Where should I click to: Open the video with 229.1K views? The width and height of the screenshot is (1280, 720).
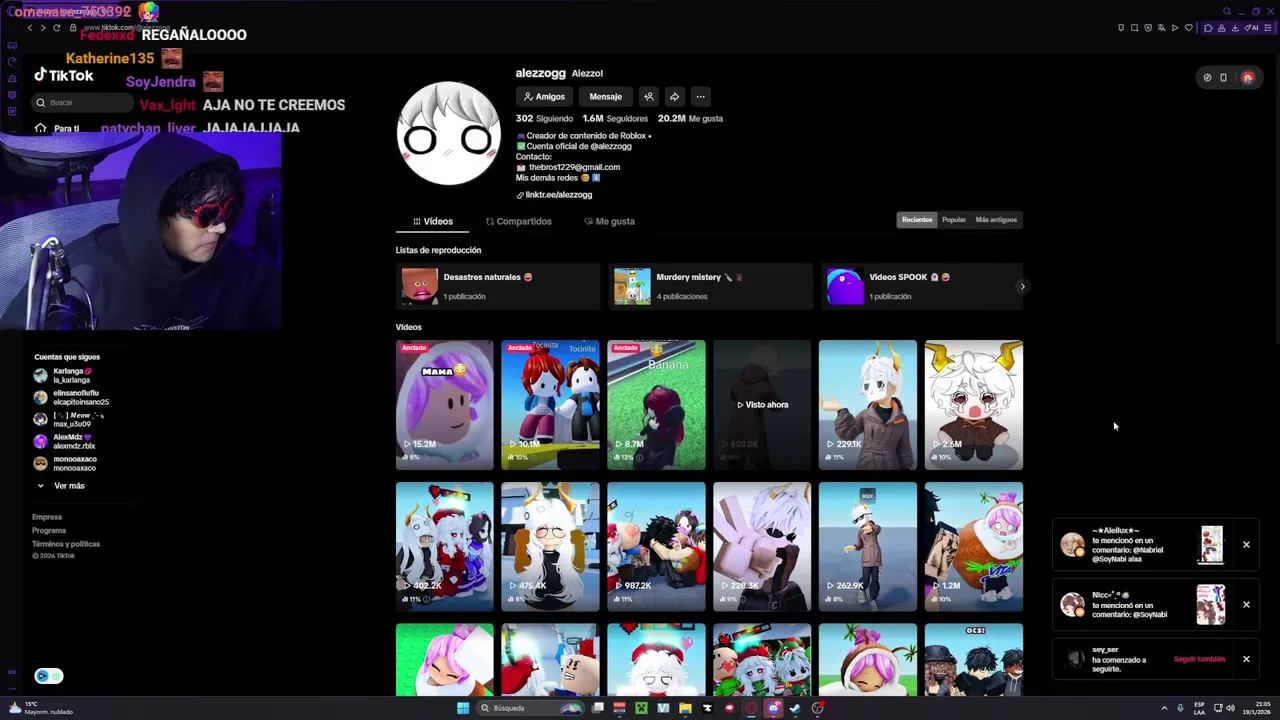[868, 405]
